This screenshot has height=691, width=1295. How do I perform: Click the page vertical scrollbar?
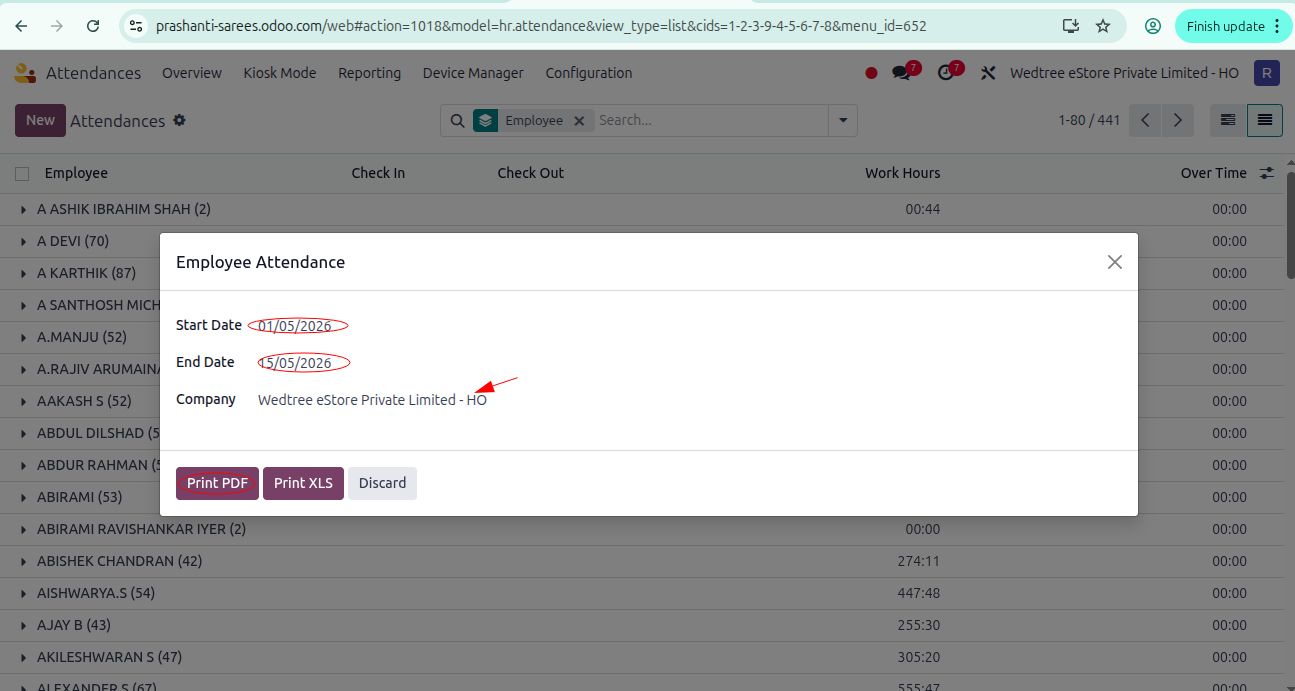coord(1290,225)
